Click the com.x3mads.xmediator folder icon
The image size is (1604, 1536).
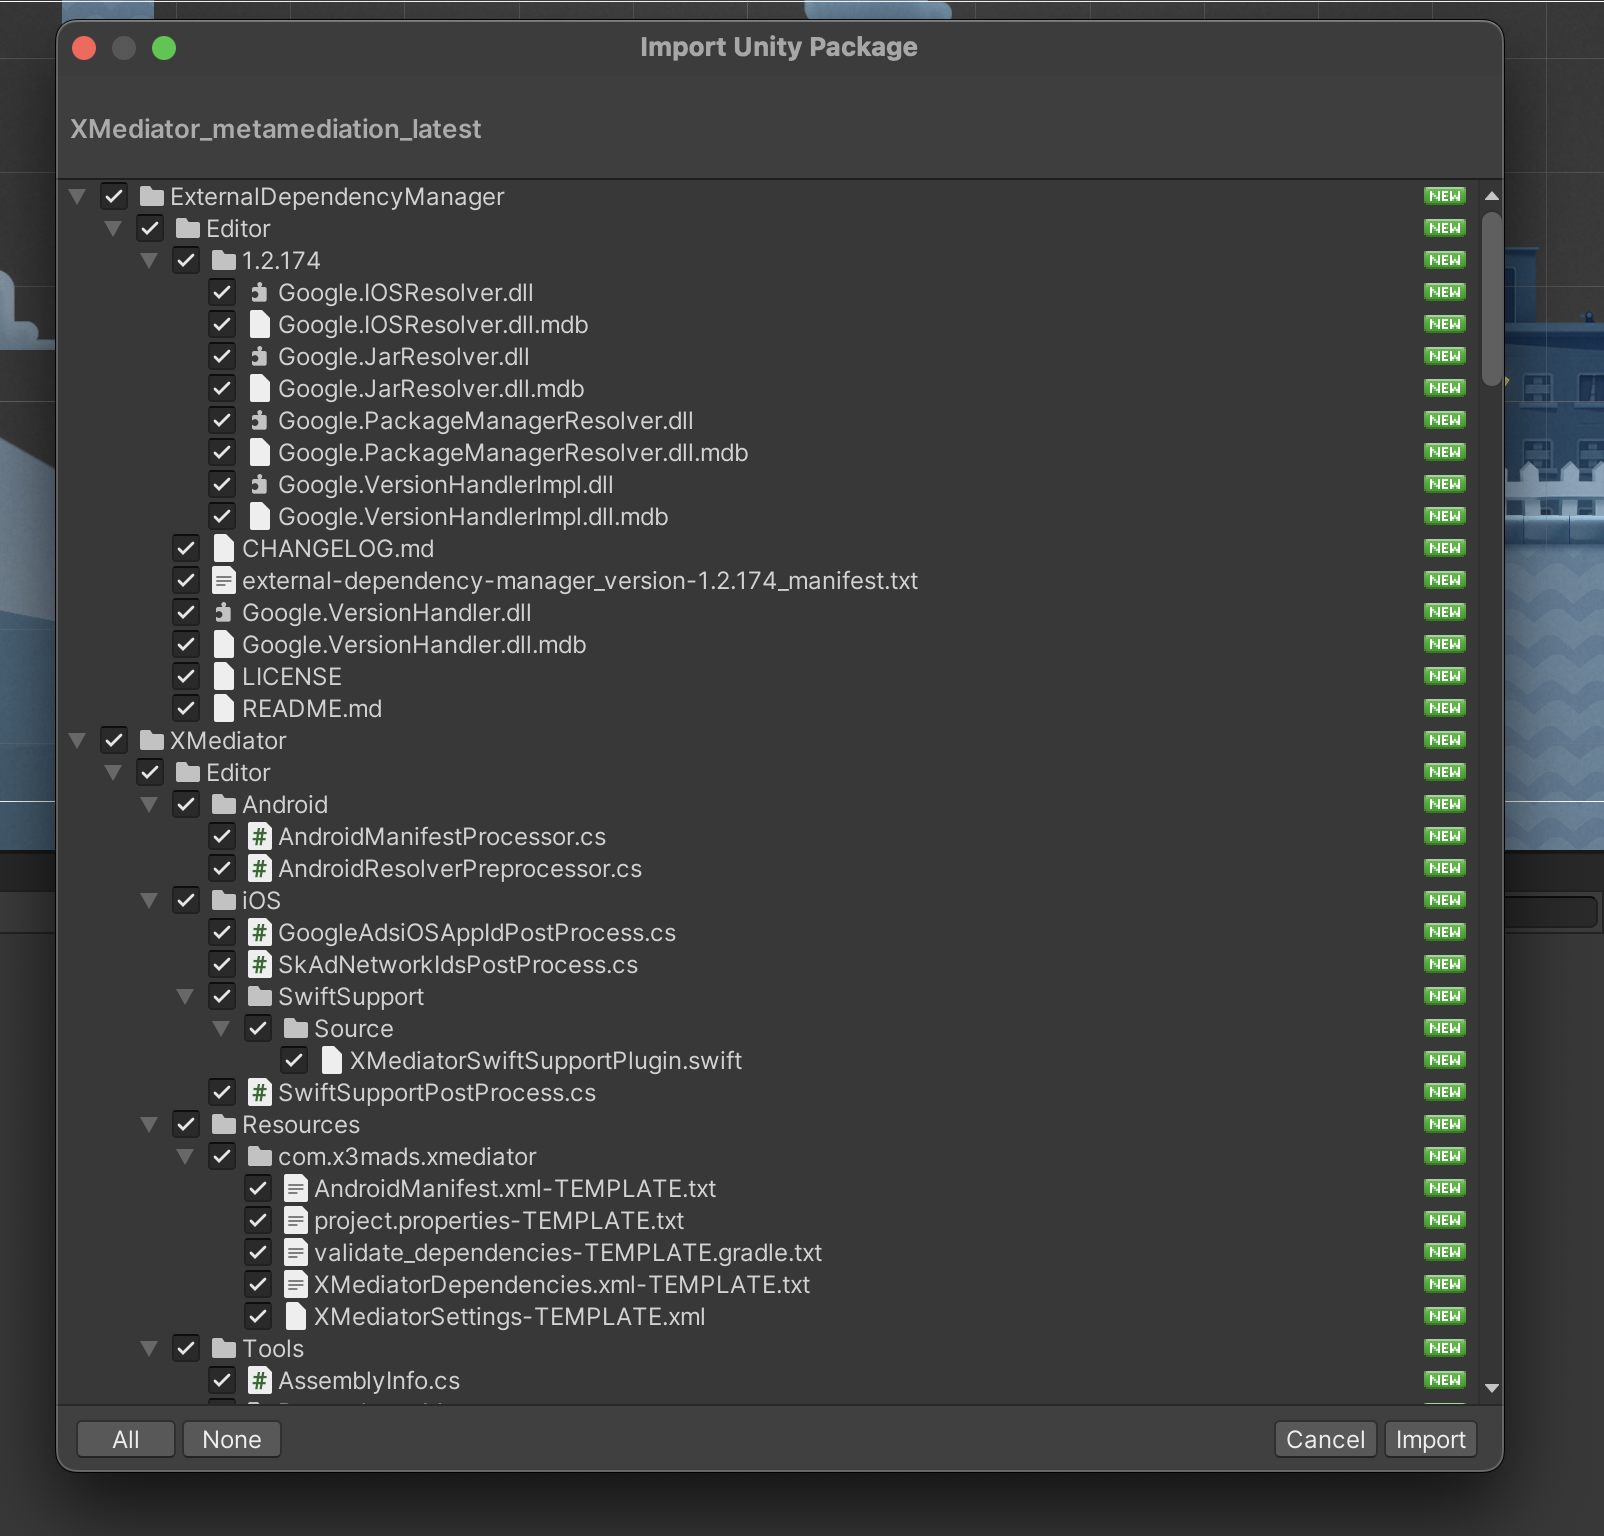coord(260,1156)
